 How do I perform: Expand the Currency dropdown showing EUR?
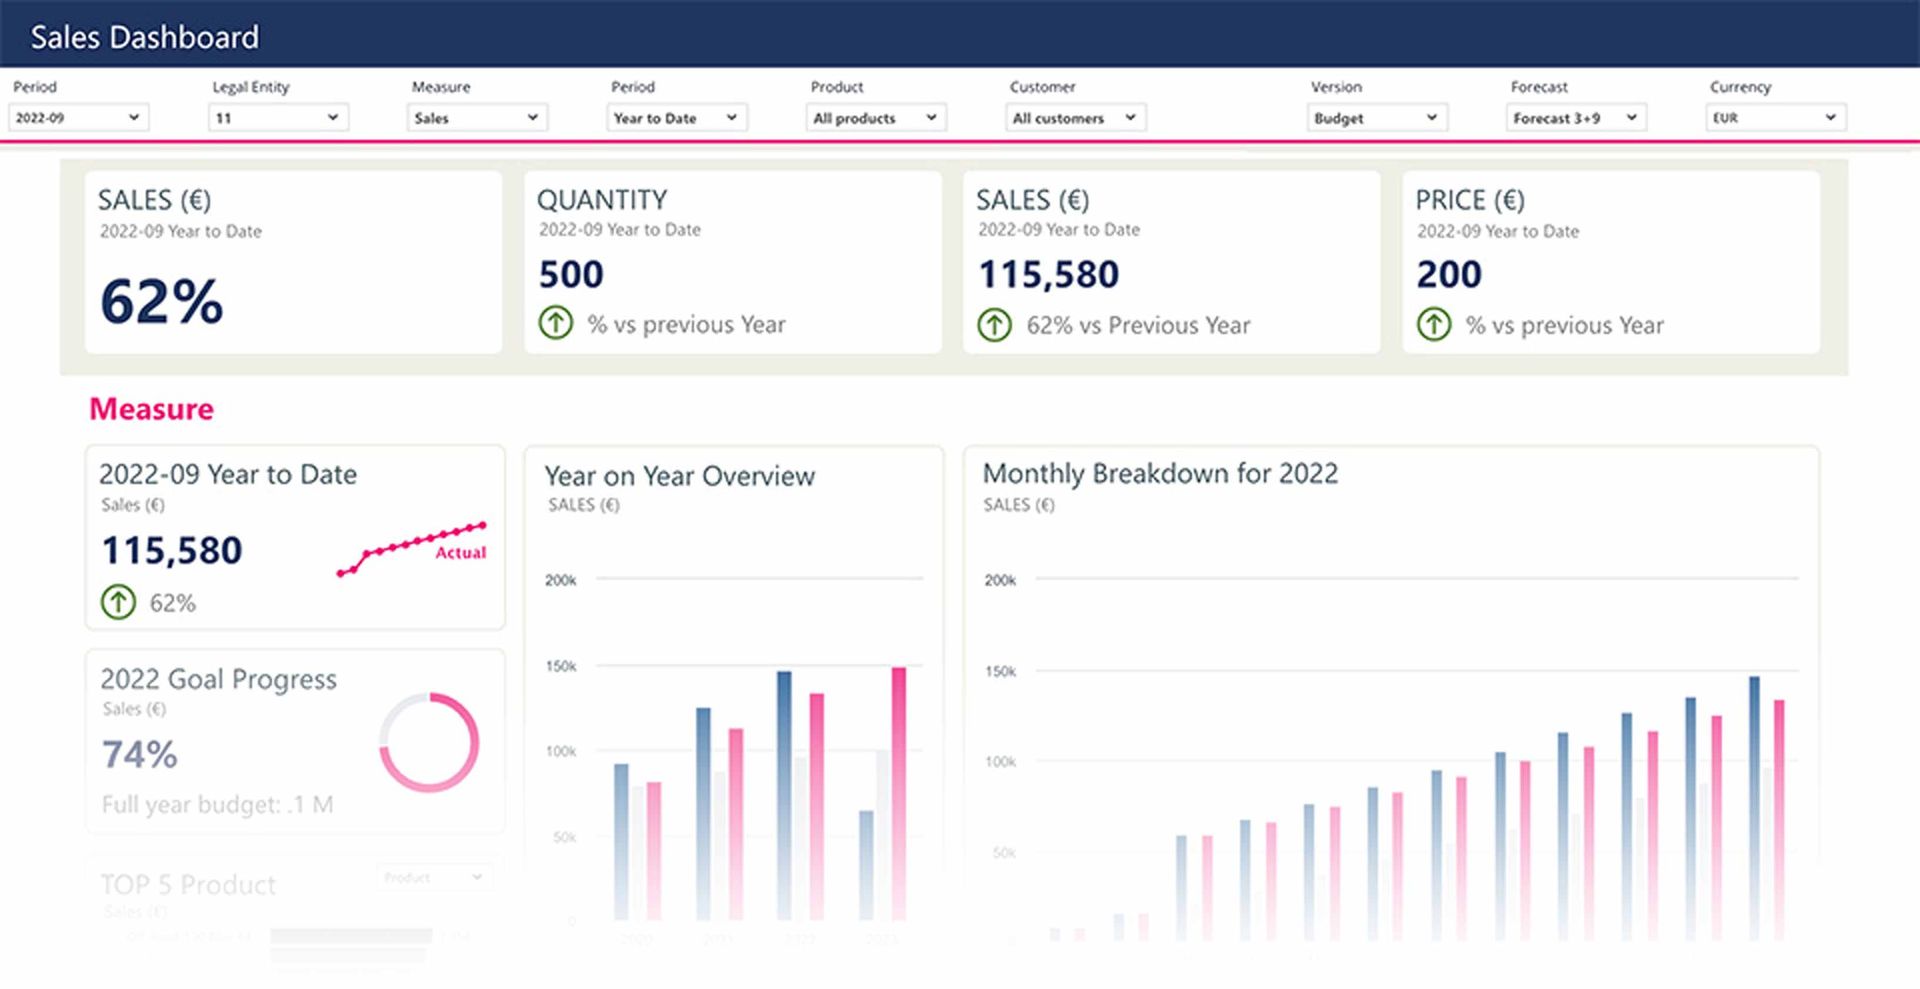(x=1775, y=118)
